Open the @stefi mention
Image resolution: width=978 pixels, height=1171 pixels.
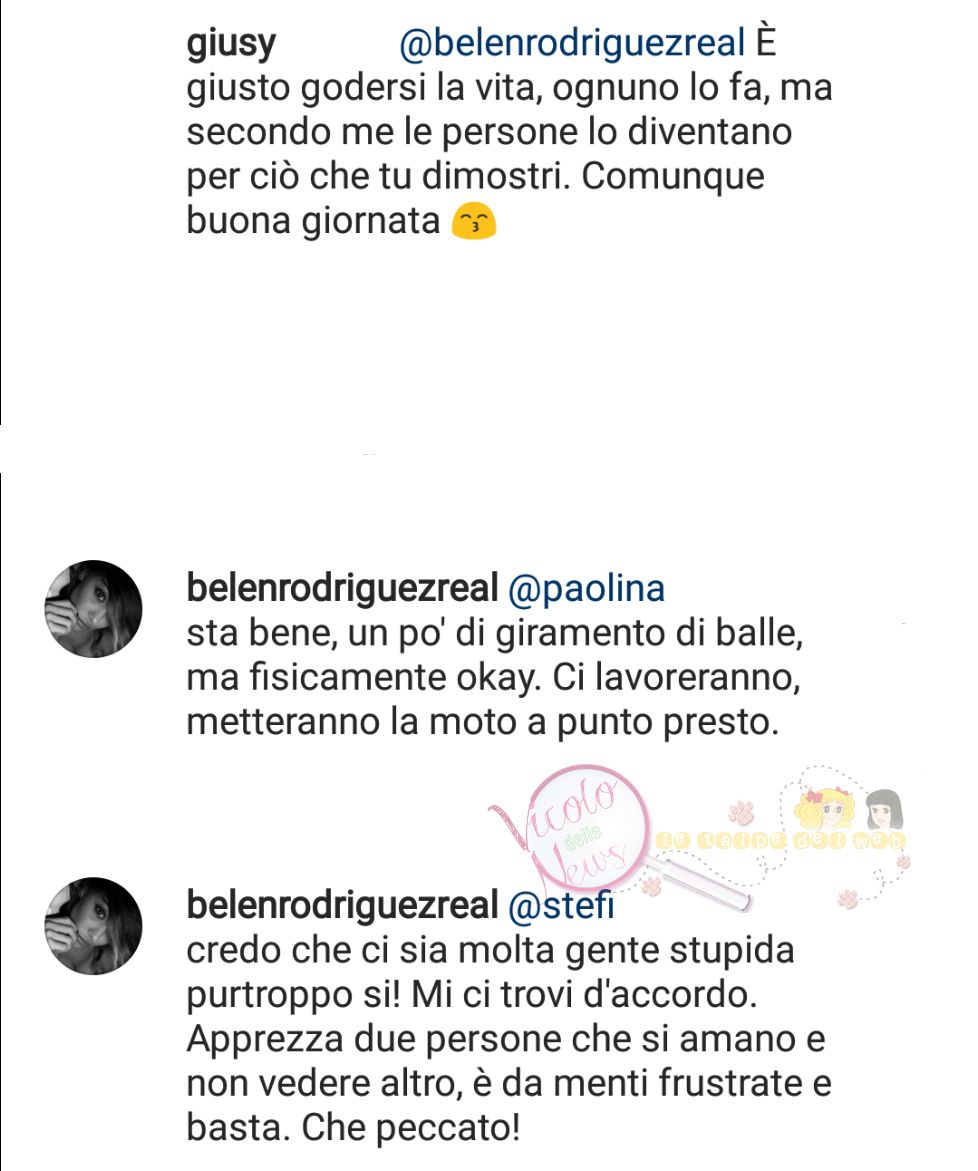(561, 905)
